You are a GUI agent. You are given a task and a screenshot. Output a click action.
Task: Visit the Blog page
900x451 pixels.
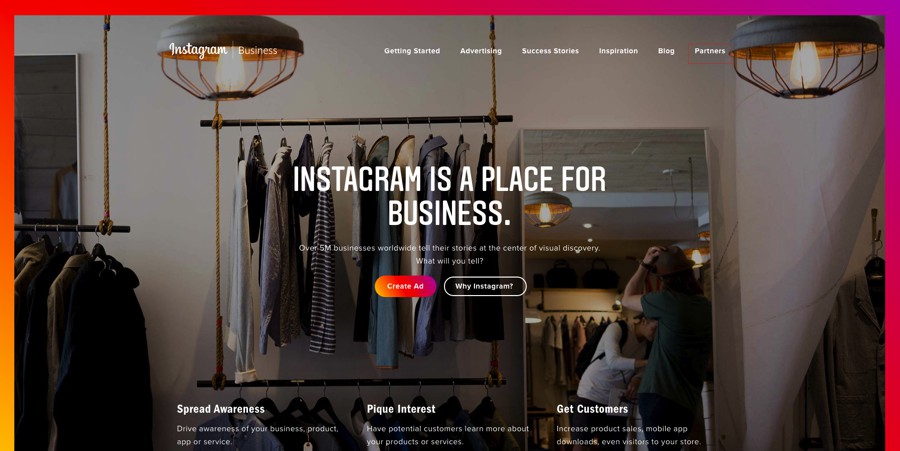tap(666, 51)
